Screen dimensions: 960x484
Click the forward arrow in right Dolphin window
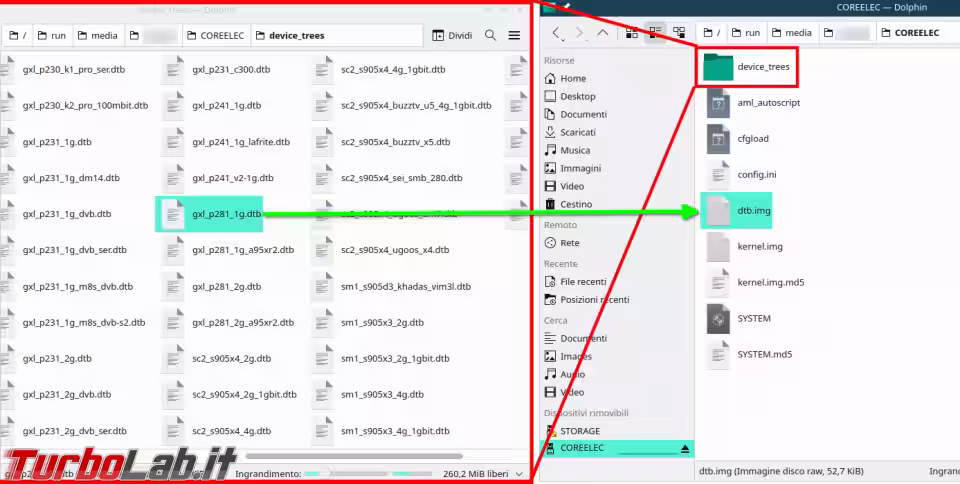point(581,33)
